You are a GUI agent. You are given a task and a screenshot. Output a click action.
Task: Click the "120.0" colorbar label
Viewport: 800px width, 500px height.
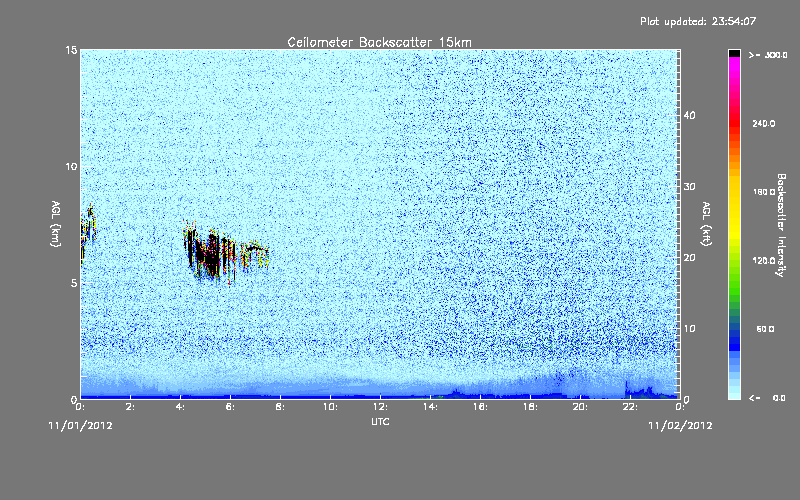click(x=764, y=260)
